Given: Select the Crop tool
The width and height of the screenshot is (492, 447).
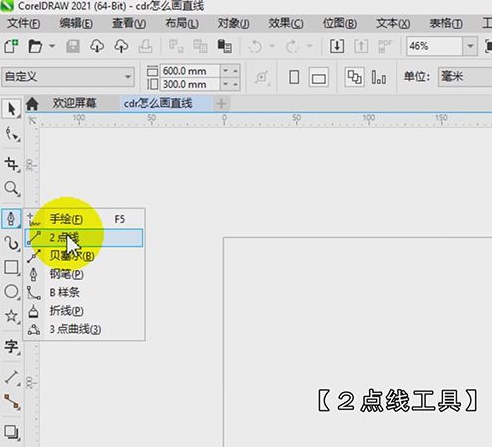Looking at the screenshot, I should pyautogui.click(x=12, y=164).
